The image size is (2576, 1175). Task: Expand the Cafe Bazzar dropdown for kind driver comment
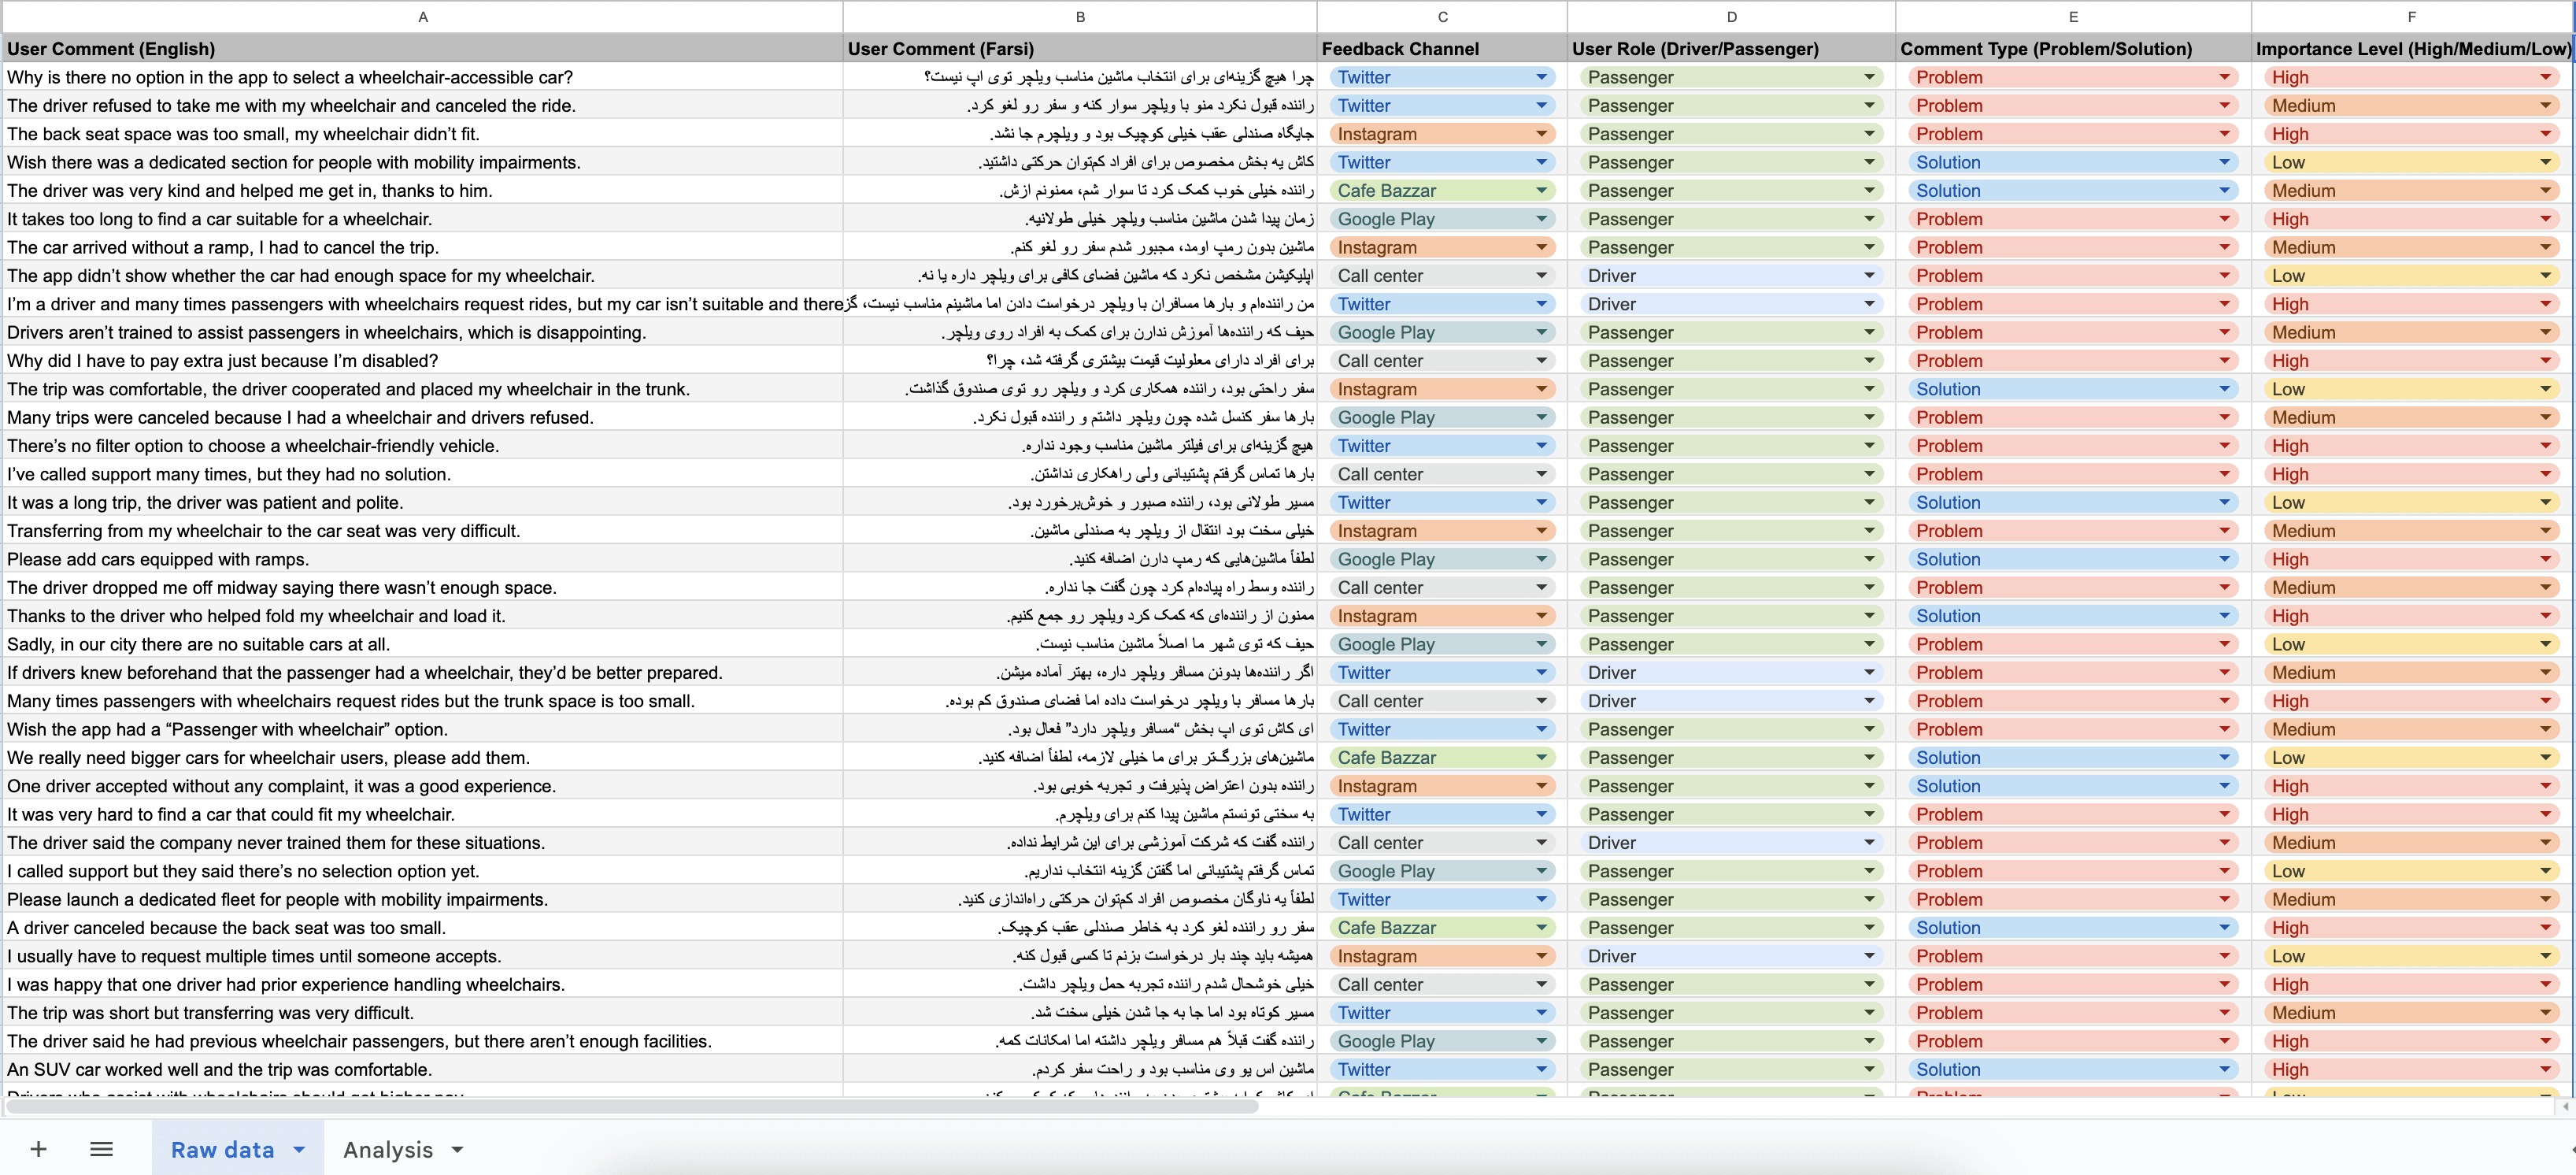click(1541, 191)
